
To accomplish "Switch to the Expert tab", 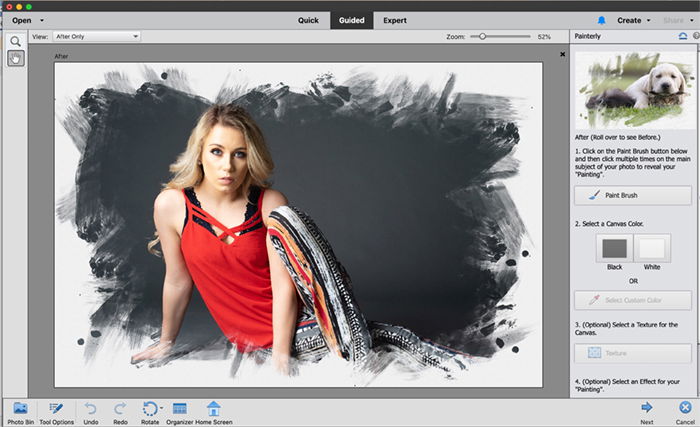I will click(395, 21).
